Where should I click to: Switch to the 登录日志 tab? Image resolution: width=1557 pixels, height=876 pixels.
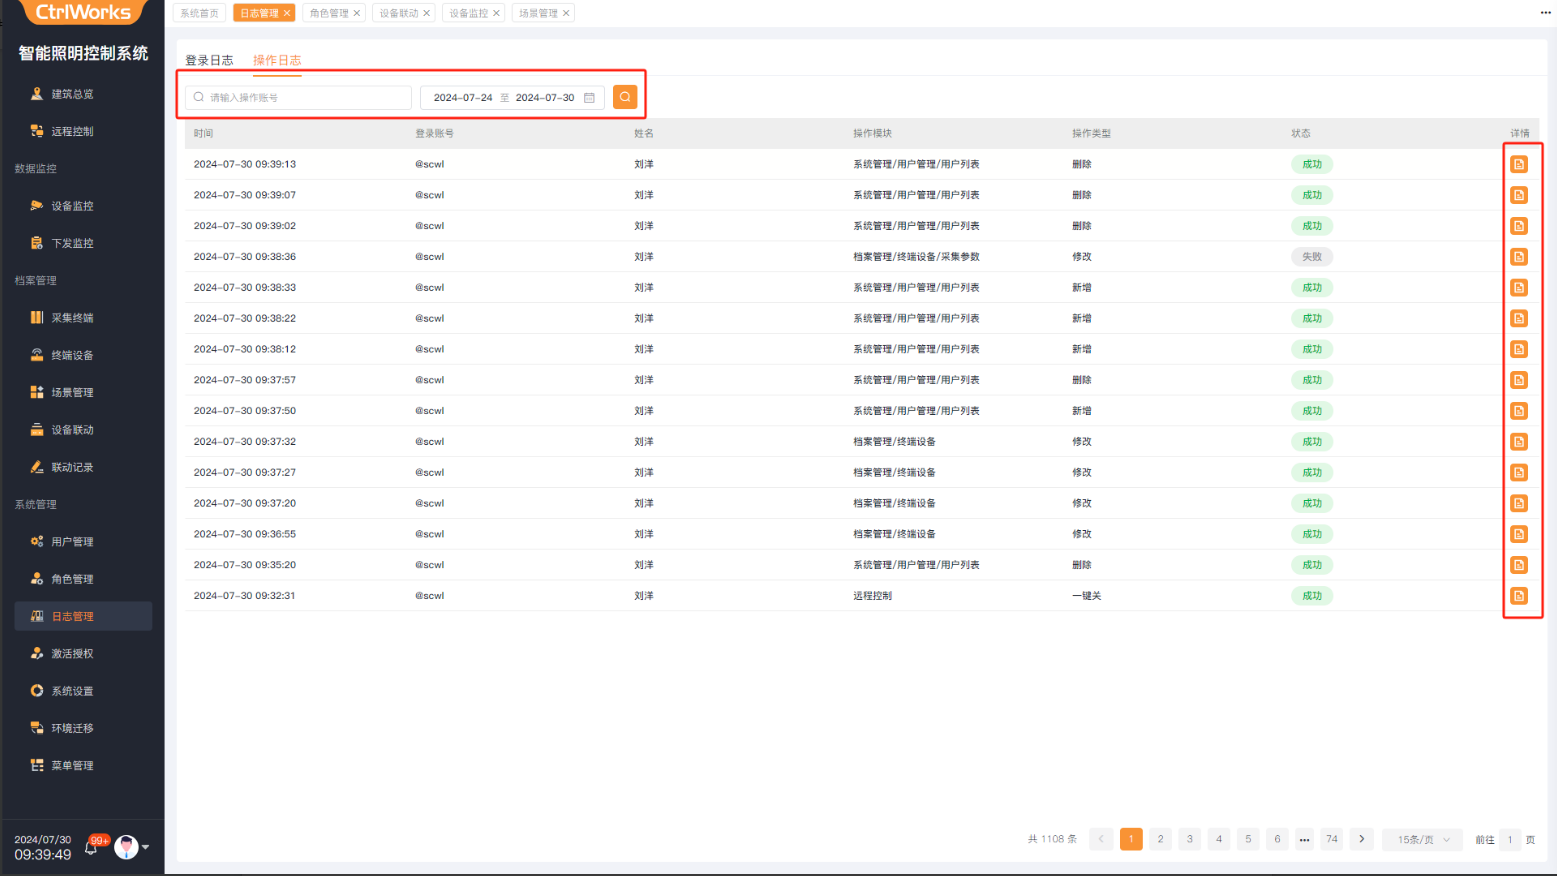coord(209,60)
